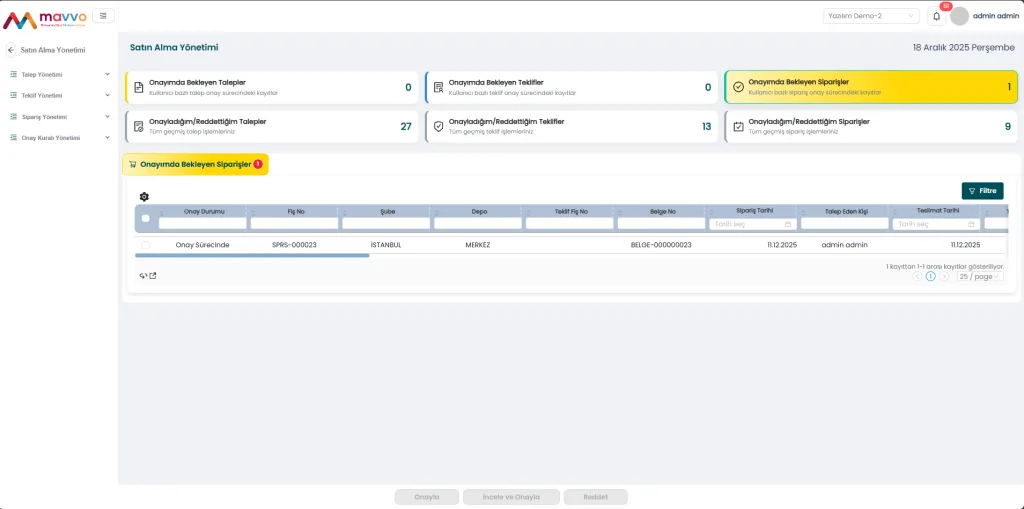
Task: Click the Onayla button
Action: pyautogui.click(x=426, y=497)
